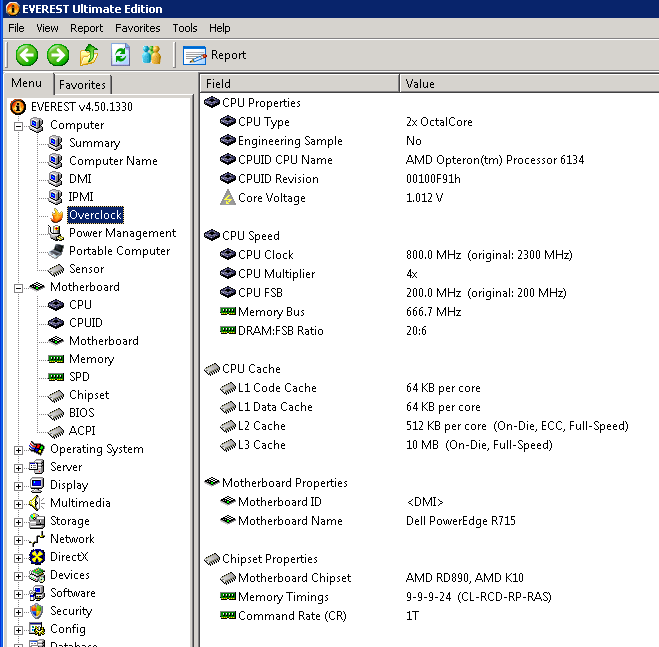Select the EVEREST v4.50.1330 root item
Screen dimensions: 659x647
click(82, 107)
